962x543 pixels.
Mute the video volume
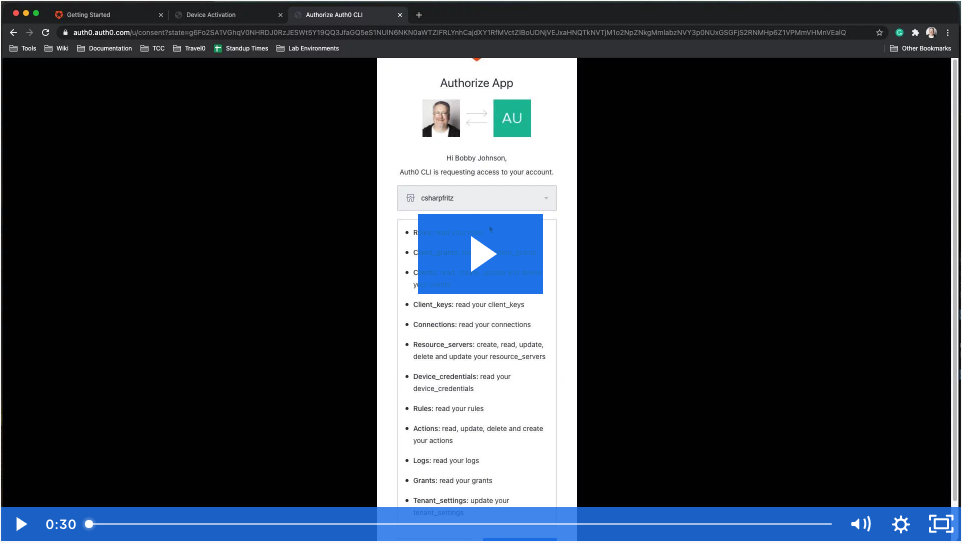[861, 524]
